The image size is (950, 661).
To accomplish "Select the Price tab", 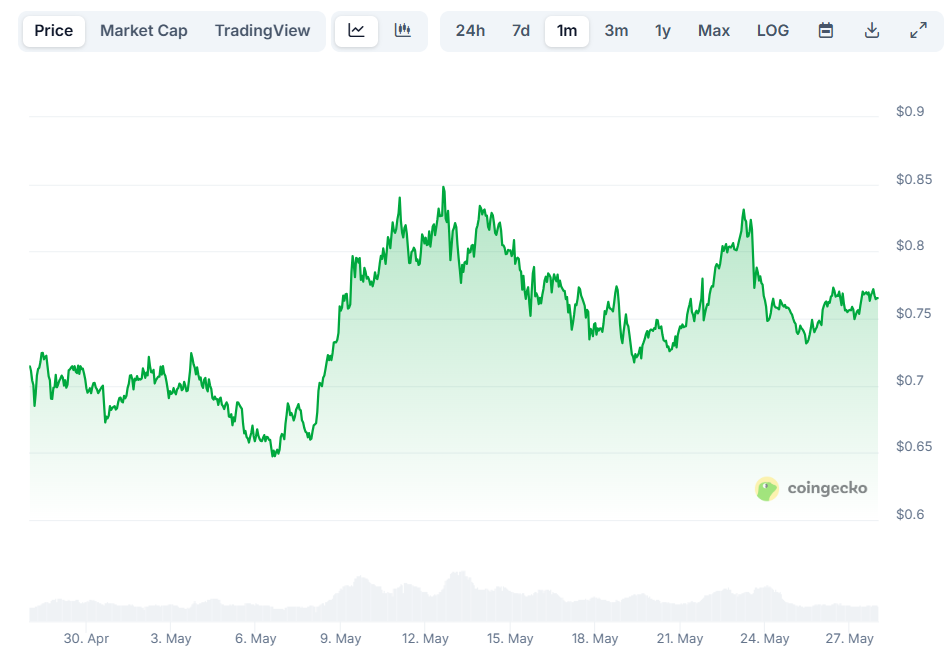I will pos(54,31).
